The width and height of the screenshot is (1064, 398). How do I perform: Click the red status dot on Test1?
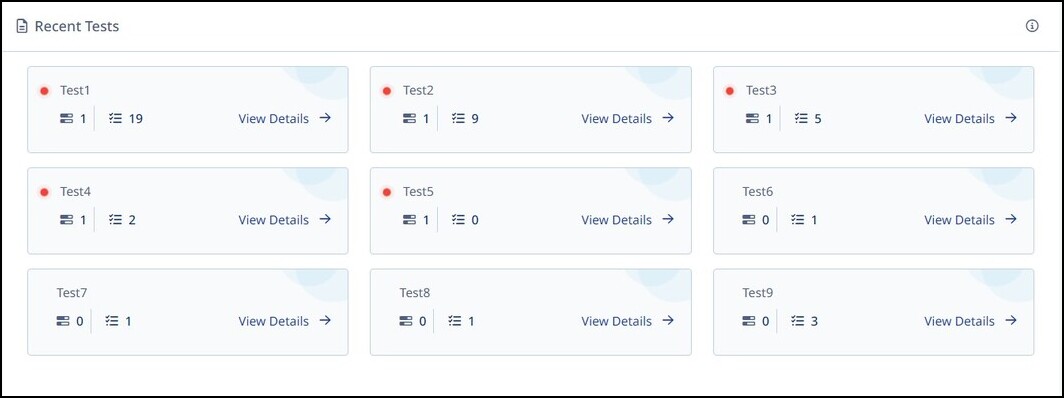tap(44, 91)
